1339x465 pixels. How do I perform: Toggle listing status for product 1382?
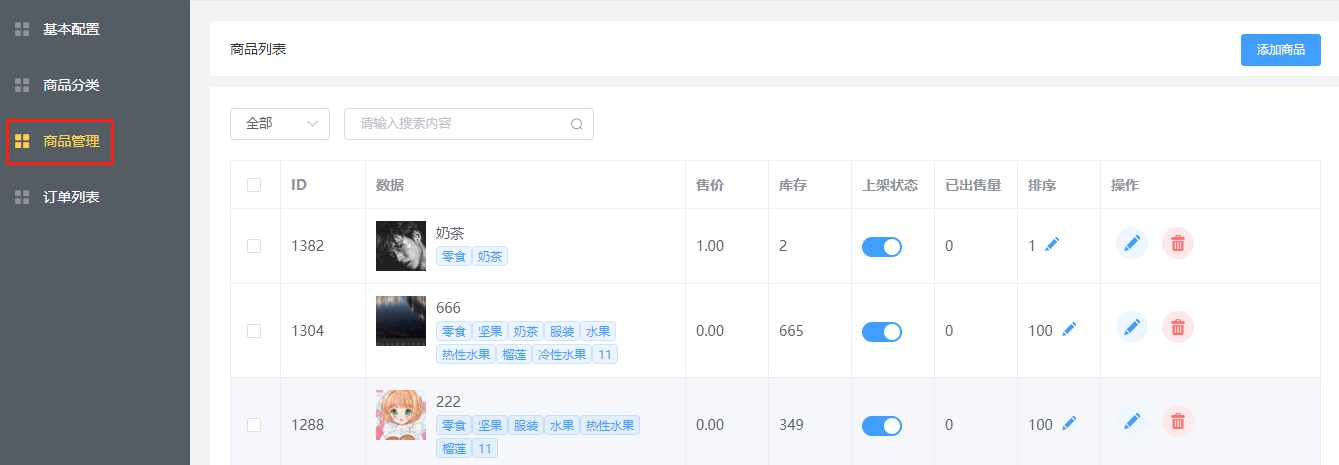pos(881,247)
